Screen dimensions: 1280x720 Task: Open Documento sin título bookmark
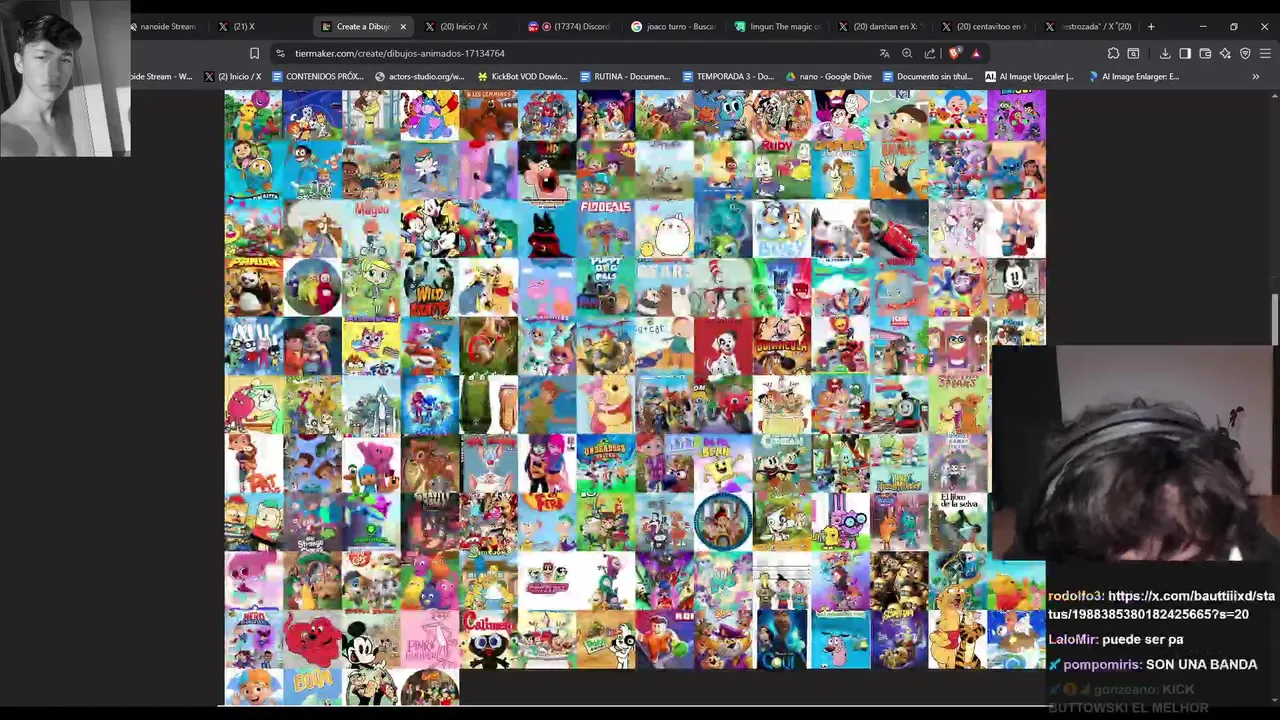pos(927,76)
